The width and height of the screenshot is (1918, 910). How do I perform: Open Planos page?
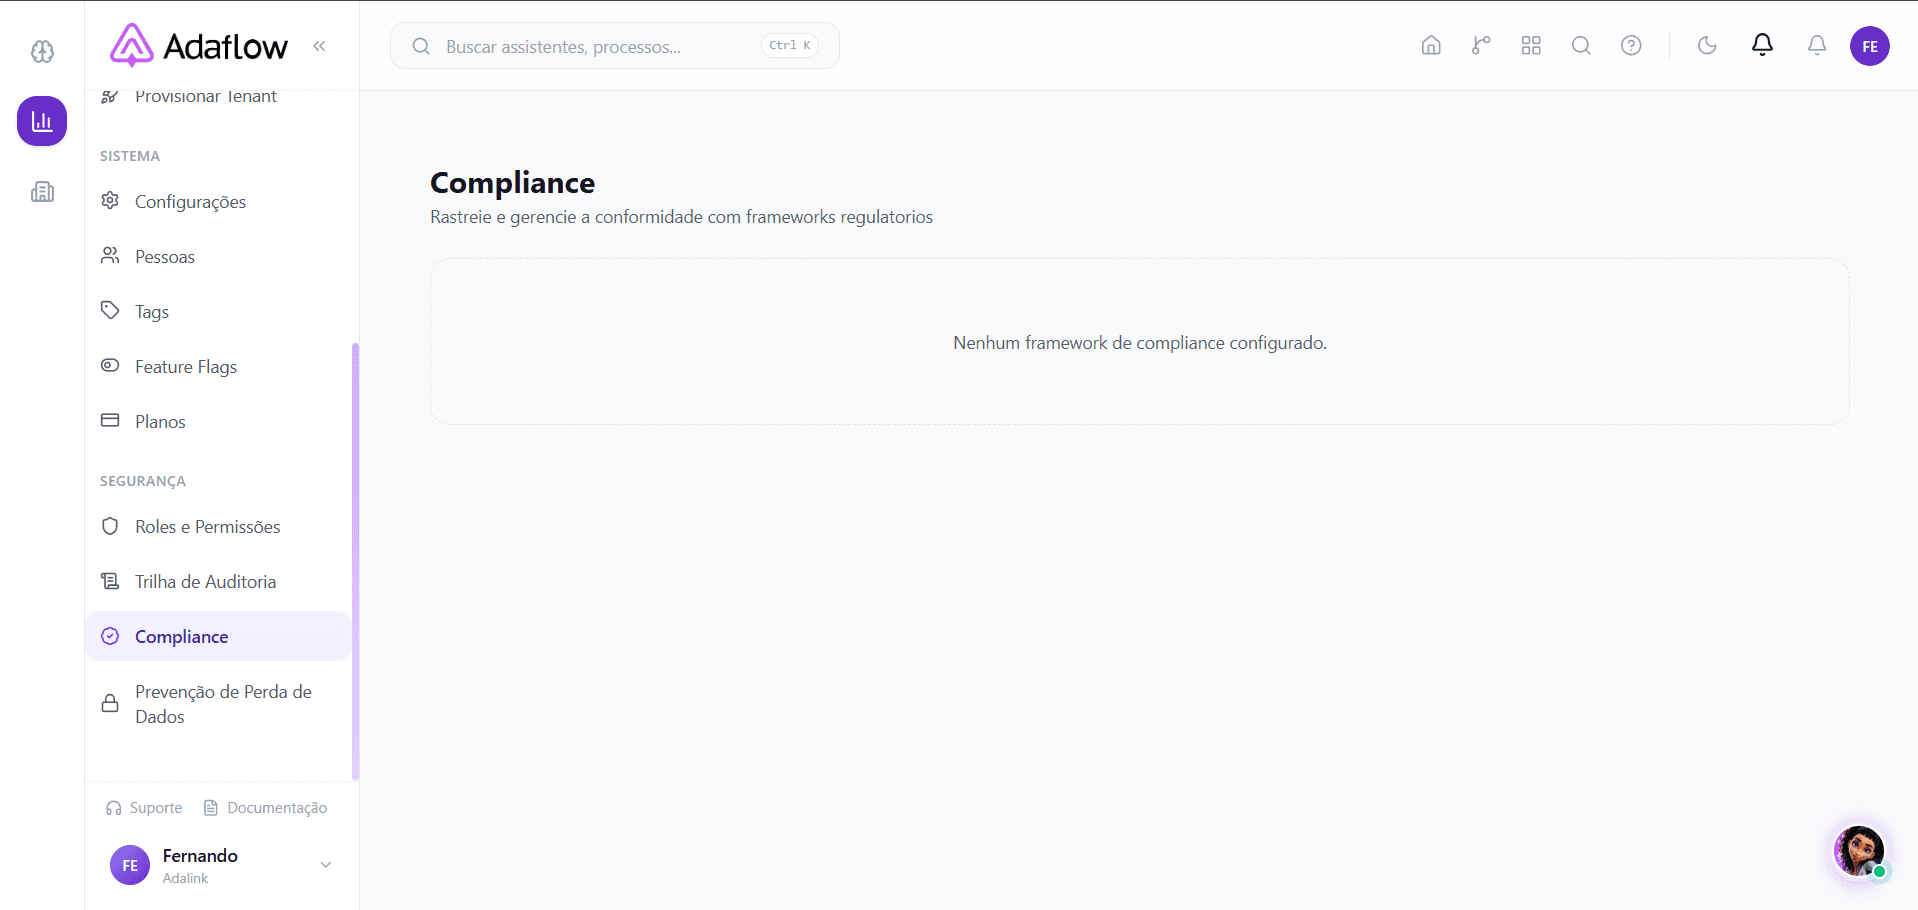point(218,421)
